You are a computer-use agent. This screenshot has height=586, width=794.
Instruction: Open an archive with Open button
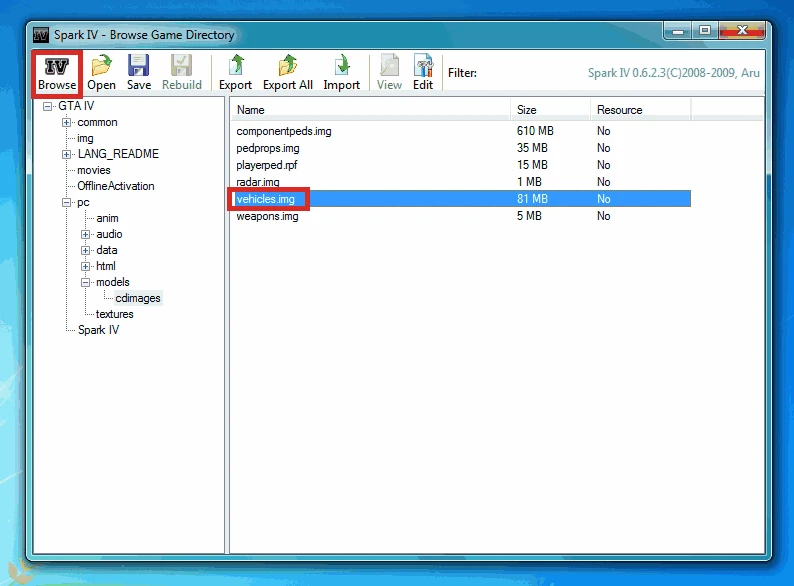point(101,73)
